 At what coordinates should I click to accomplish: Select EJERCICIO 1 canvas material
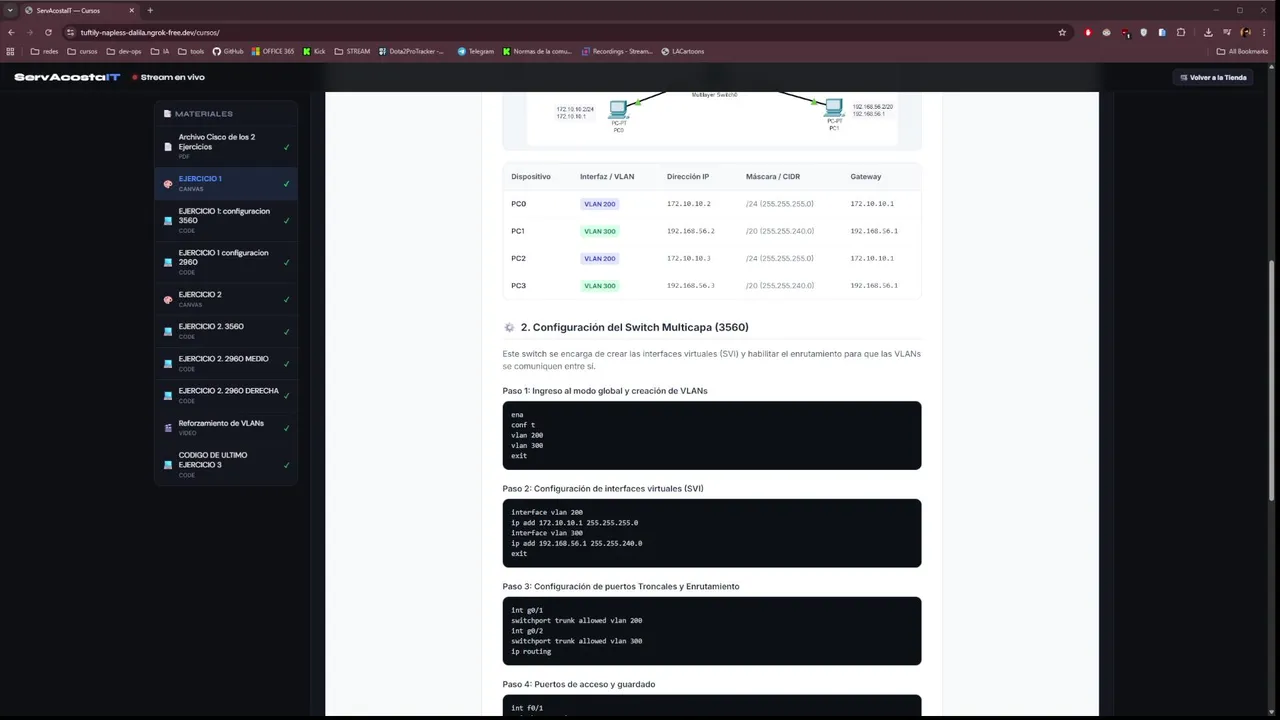coord(226,184)
